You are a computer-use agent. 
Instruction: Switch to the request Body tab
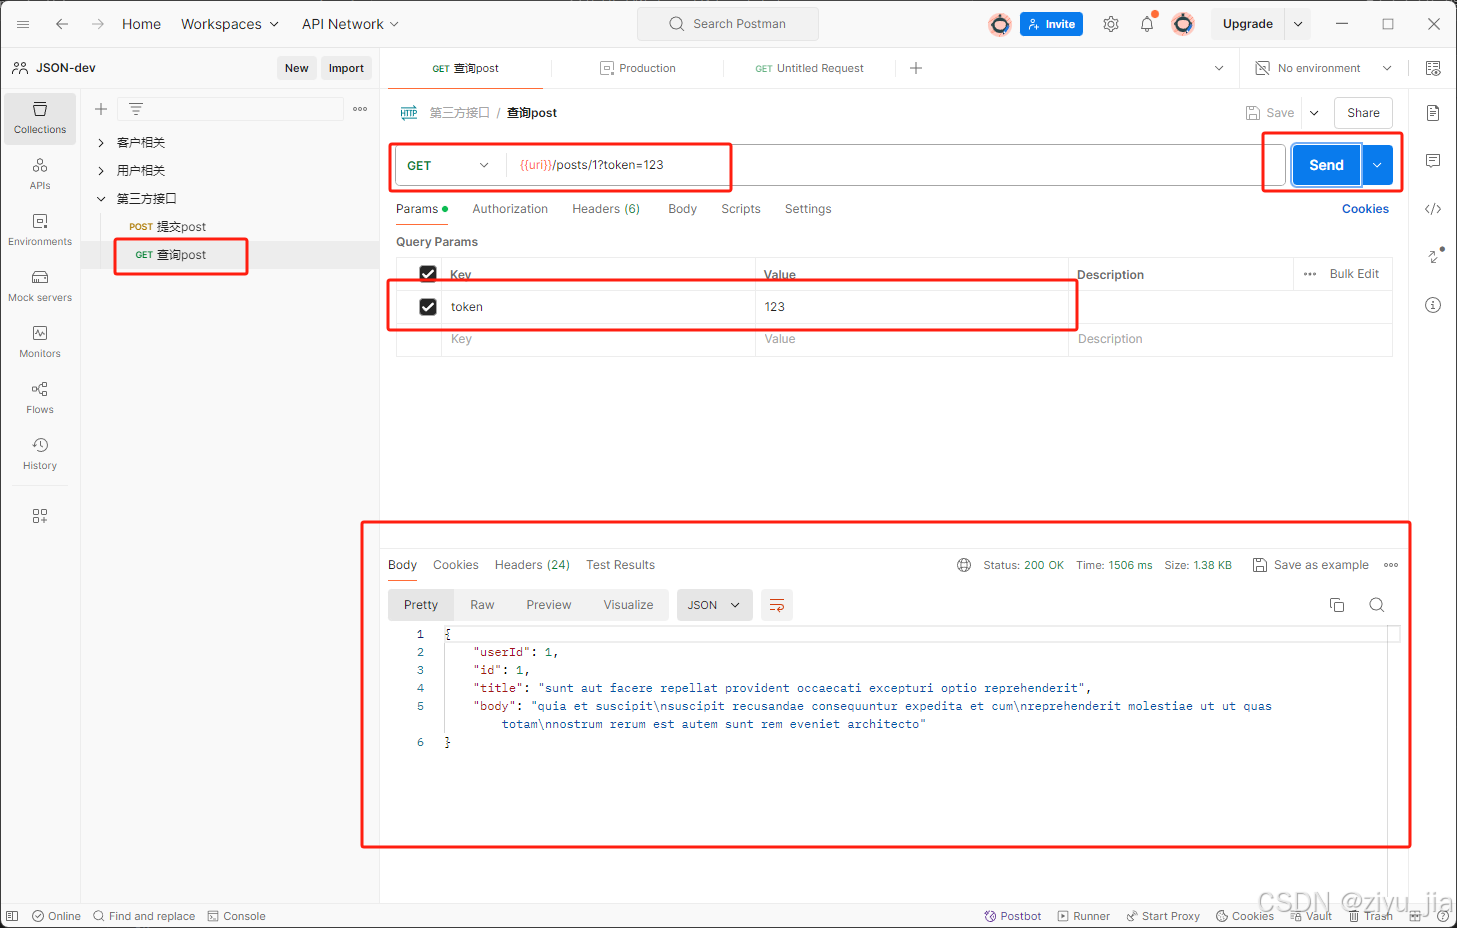click(x=682, y=209)
